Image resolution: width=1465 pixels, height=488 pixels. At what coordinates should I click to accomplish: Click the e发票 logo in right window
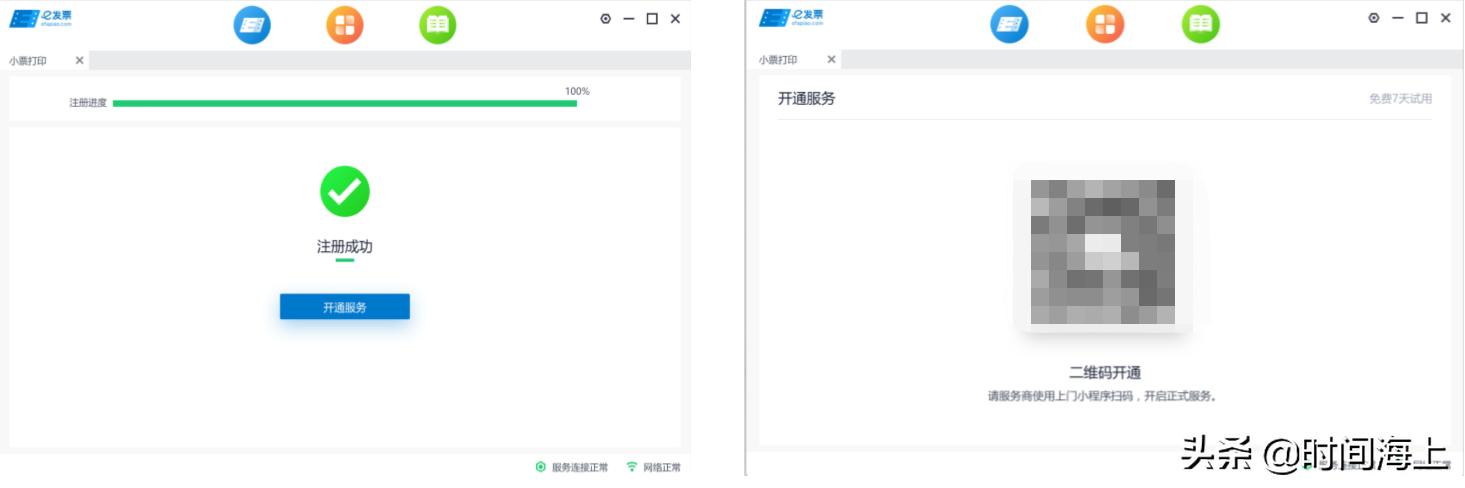pyautogui.click(x=791, y=17)
